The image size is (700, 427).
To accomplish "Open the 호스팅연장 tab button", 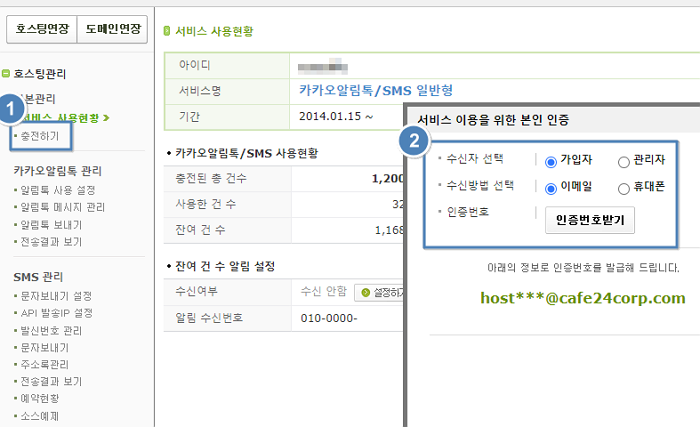I will (42, 29).
